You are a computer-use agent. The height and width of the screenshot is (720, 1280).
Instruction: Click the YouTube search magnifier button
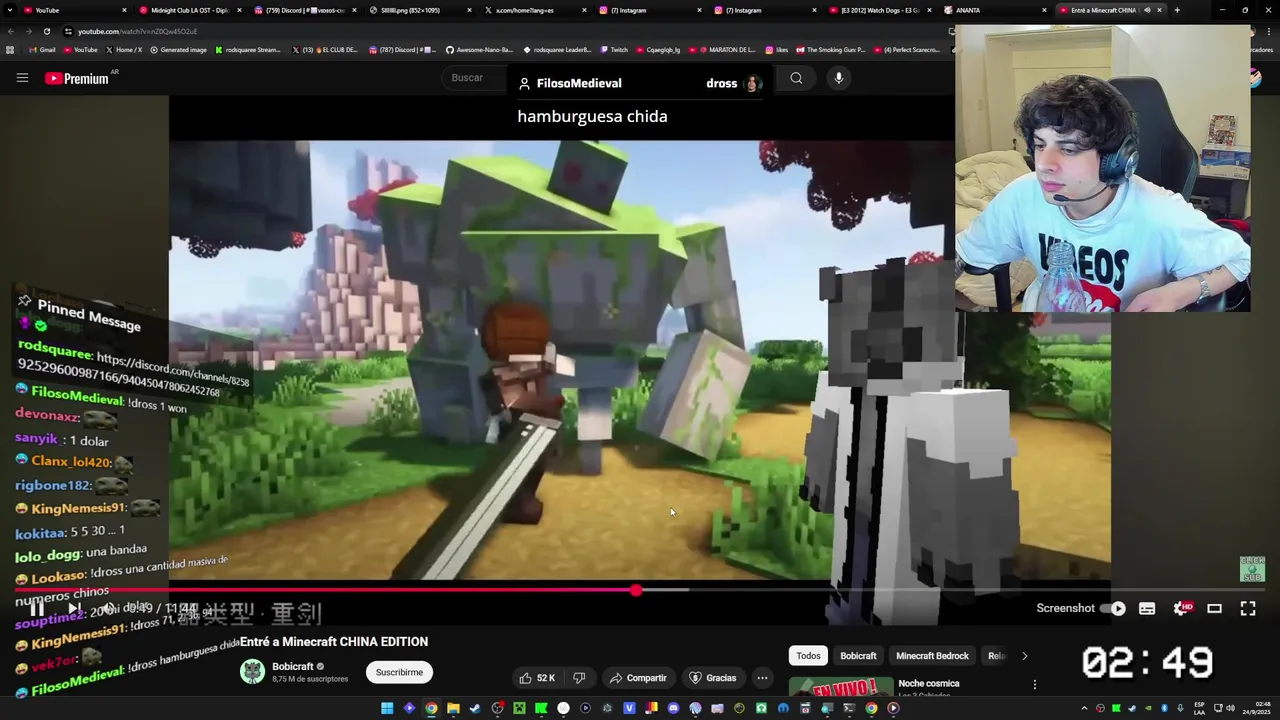pyautogui.click(x=796, y=78)
